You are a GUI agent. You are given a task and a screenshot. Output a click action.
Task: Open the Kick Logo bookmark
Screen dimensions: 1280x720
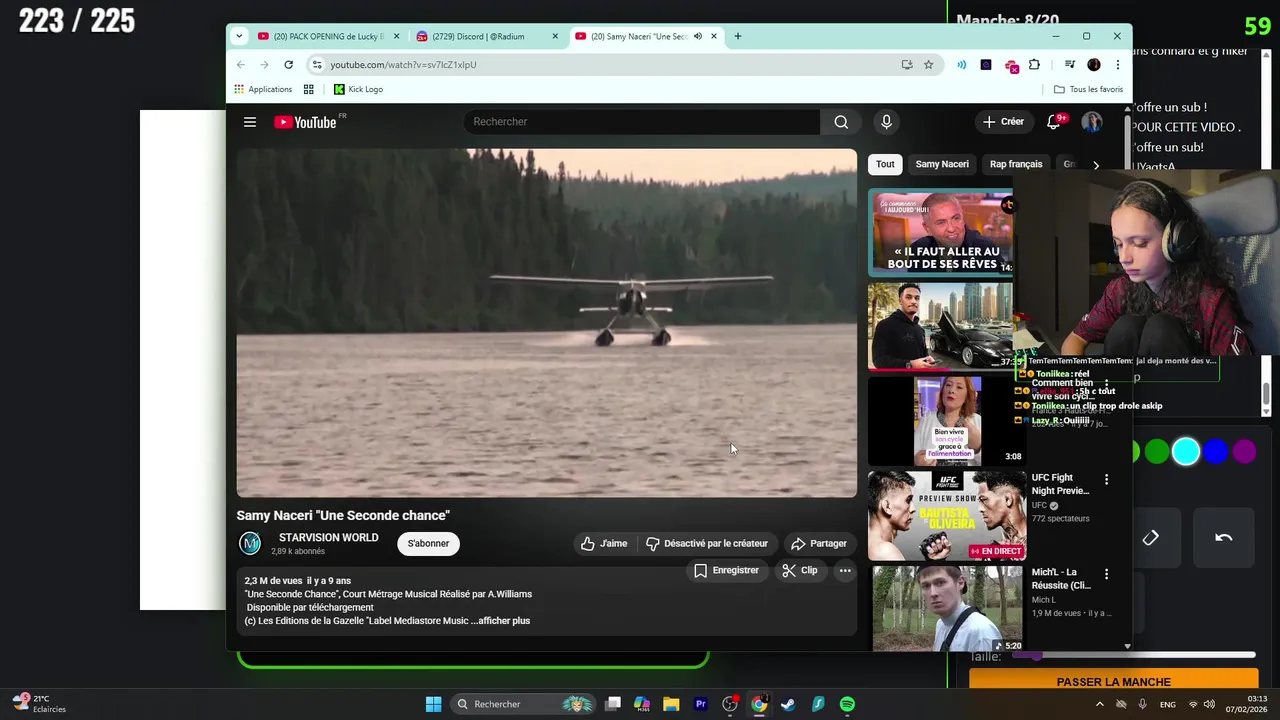(358, 89)
